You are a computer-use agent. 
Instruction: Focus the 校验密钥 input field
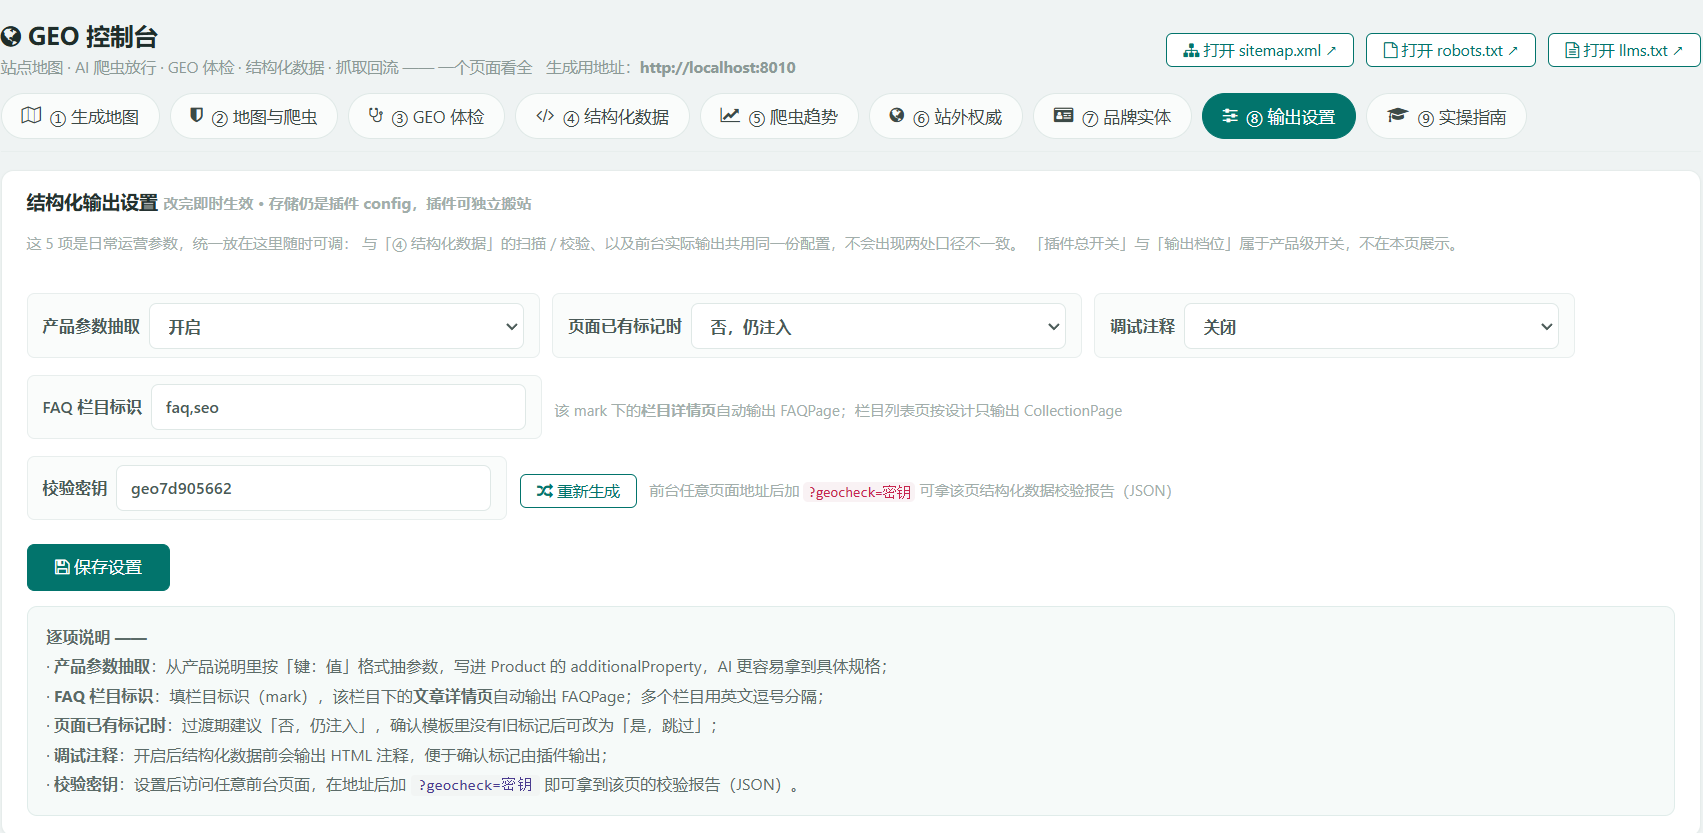303,488
